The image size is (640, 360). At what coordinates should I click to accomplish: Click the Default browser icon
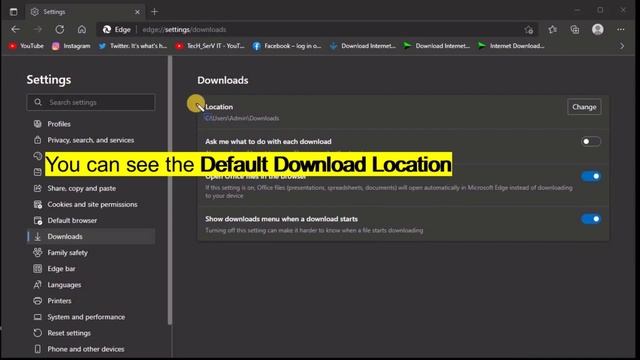tap(38, 220)
